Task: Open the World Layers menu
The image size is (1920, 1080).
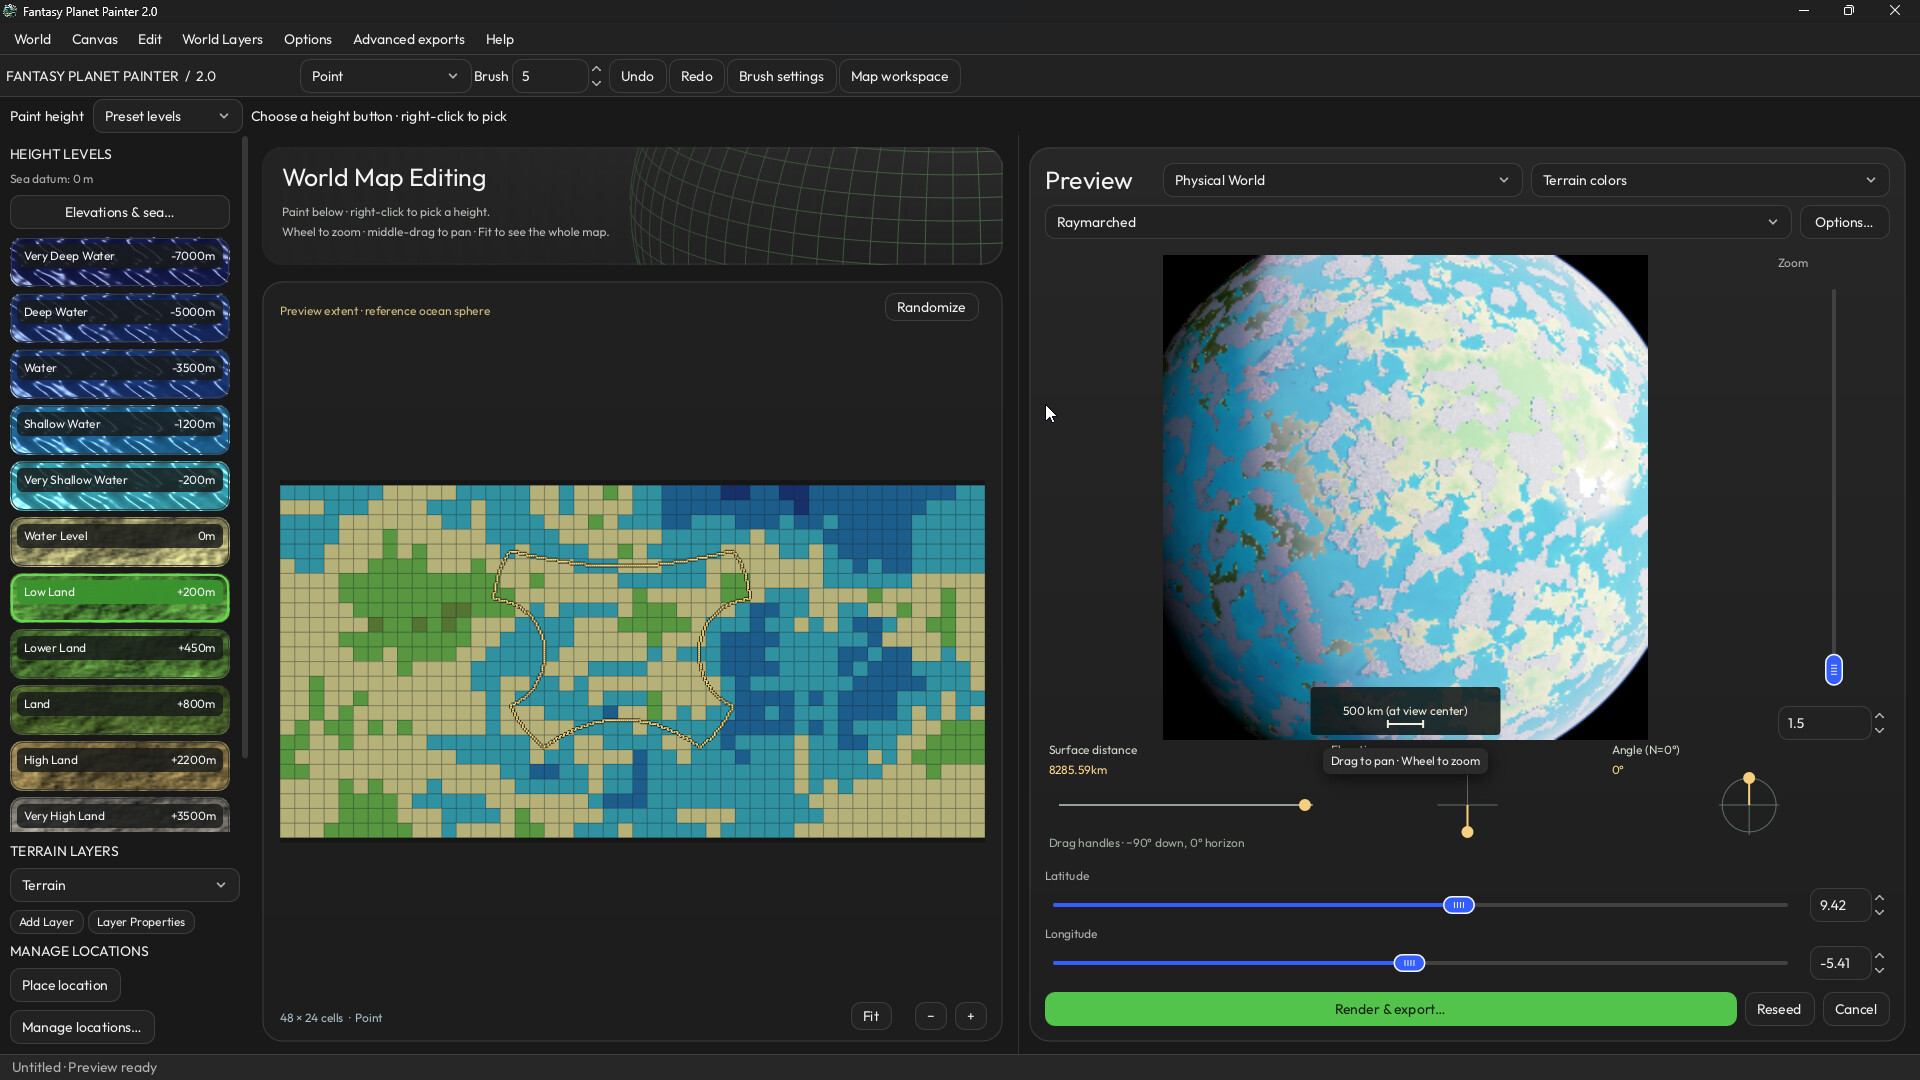Action: (x=222, y=39)
